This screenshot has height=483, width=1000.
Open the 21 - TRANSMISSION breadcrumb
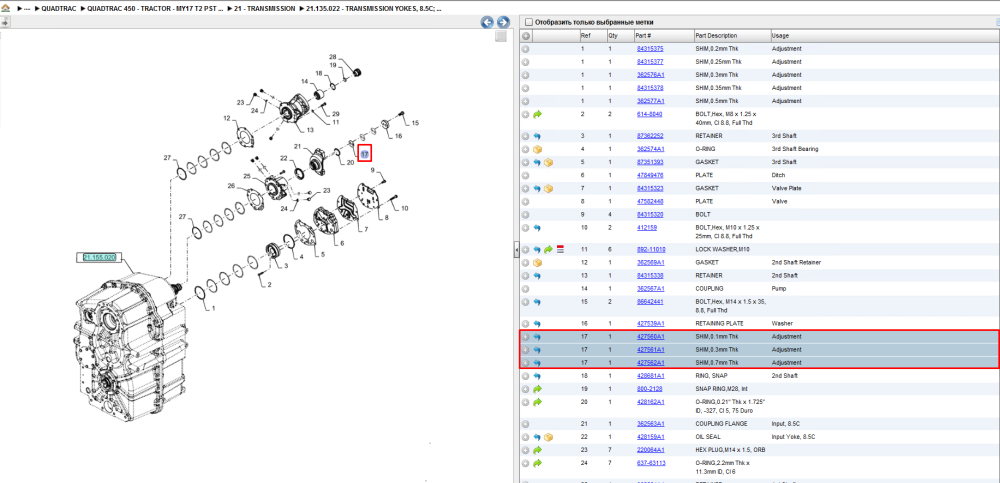[x=265, y=10]
